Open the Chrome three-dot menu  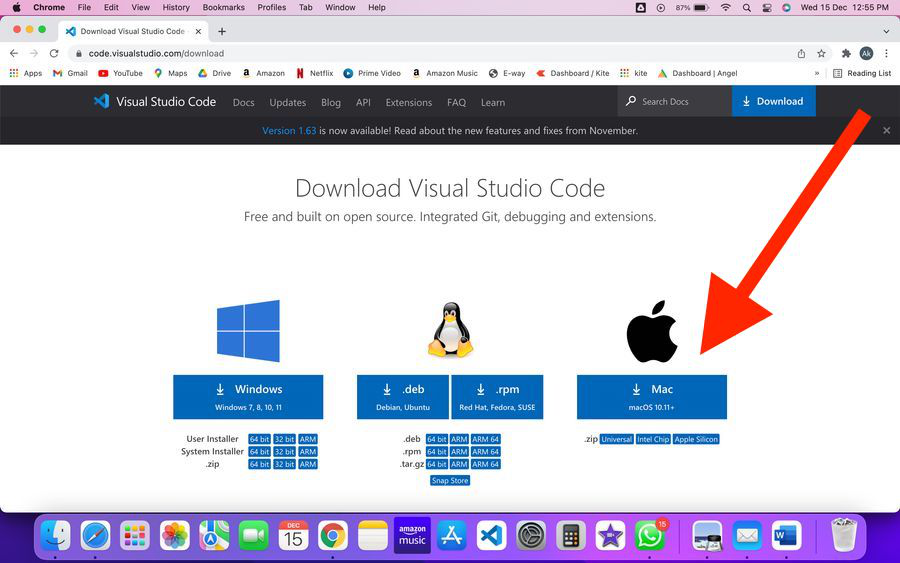click(886, 53)
